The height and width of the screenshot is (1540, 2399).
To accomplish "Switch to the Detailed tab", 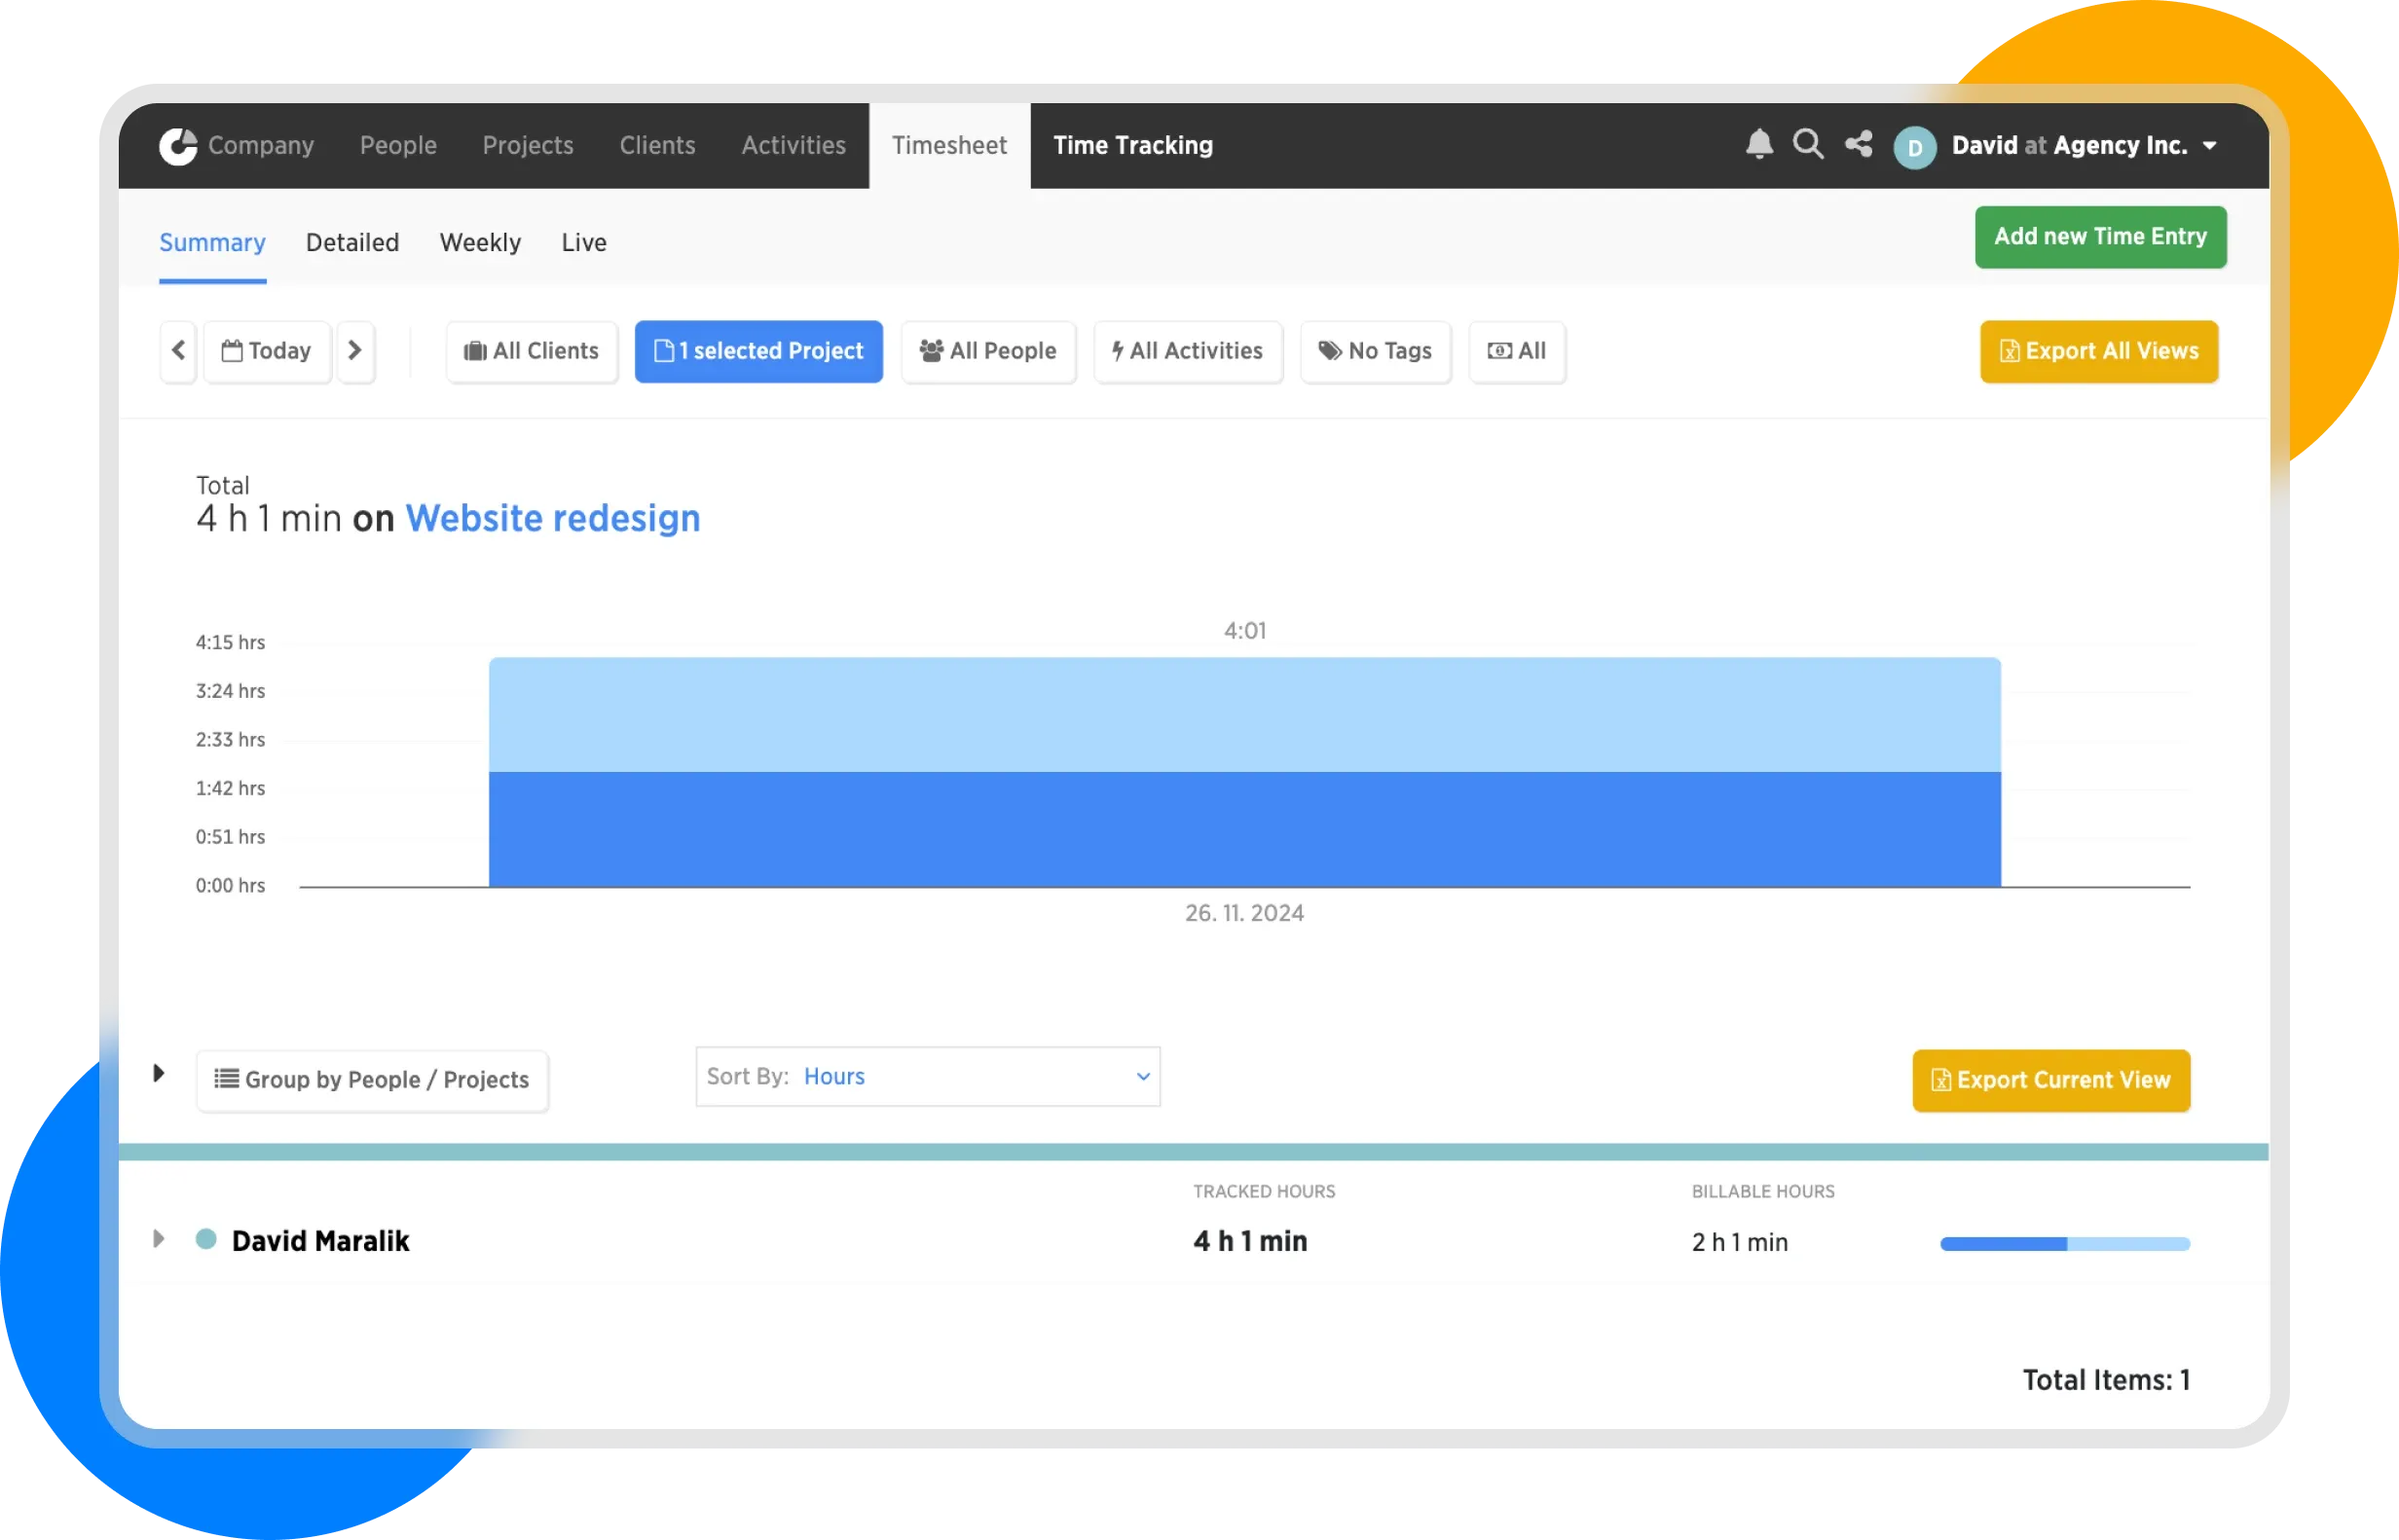I will click(x=352, y=243).
